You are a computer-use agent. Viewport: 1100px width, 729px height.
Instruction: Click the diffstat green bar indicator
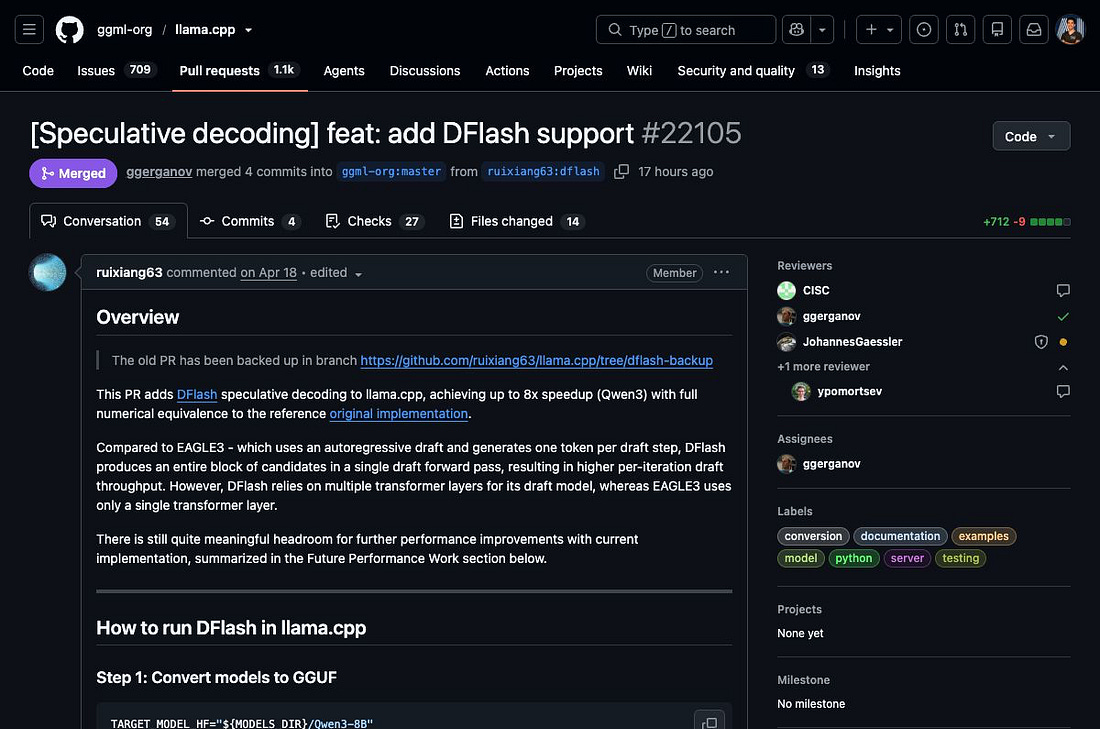tap(1050, 222)
